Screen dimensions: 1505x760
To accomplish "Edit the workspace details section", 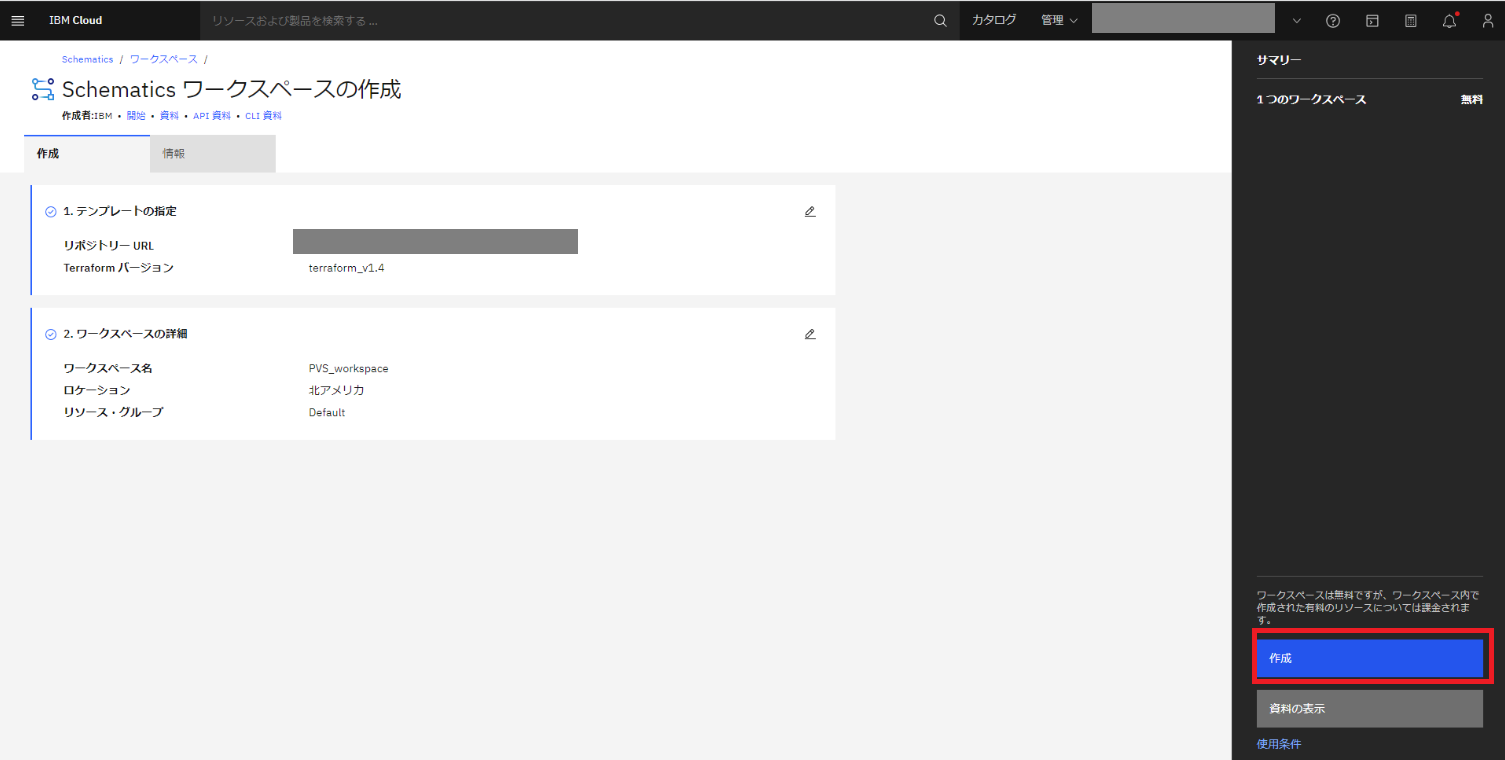I will (x=810, y=334).
